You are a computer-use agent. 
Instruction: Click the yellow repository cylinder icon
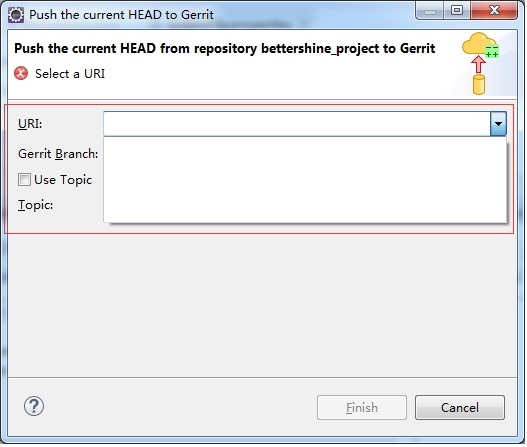tap(479, 84)
